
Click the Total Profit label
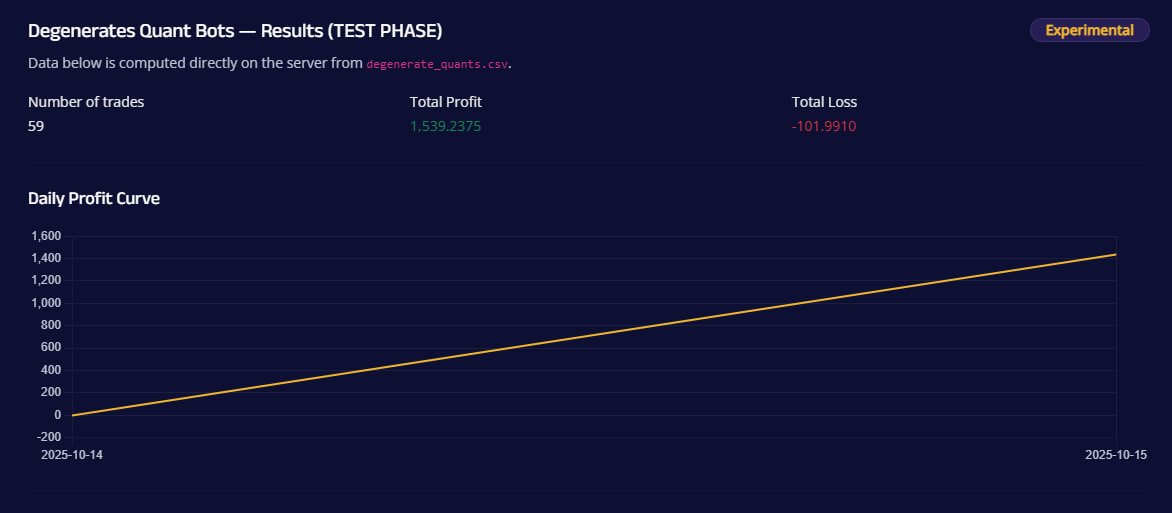445,102
